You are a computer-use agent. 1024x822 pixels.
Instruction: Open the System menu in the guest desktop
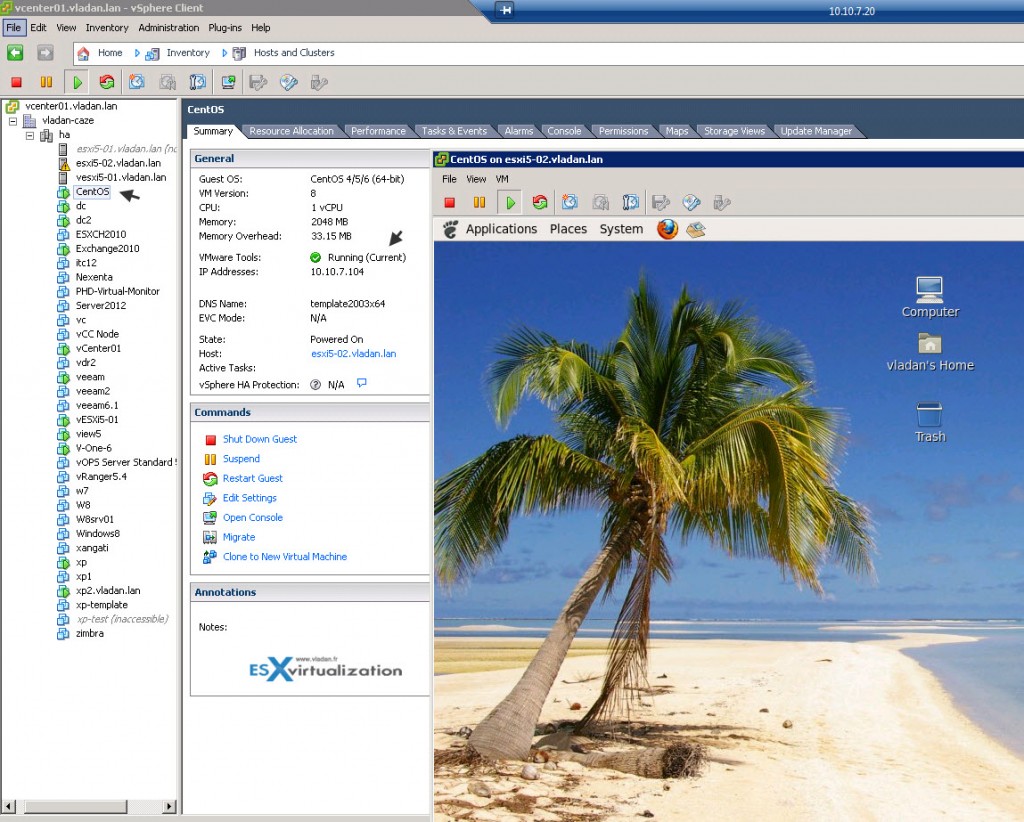tap(620, 229)
